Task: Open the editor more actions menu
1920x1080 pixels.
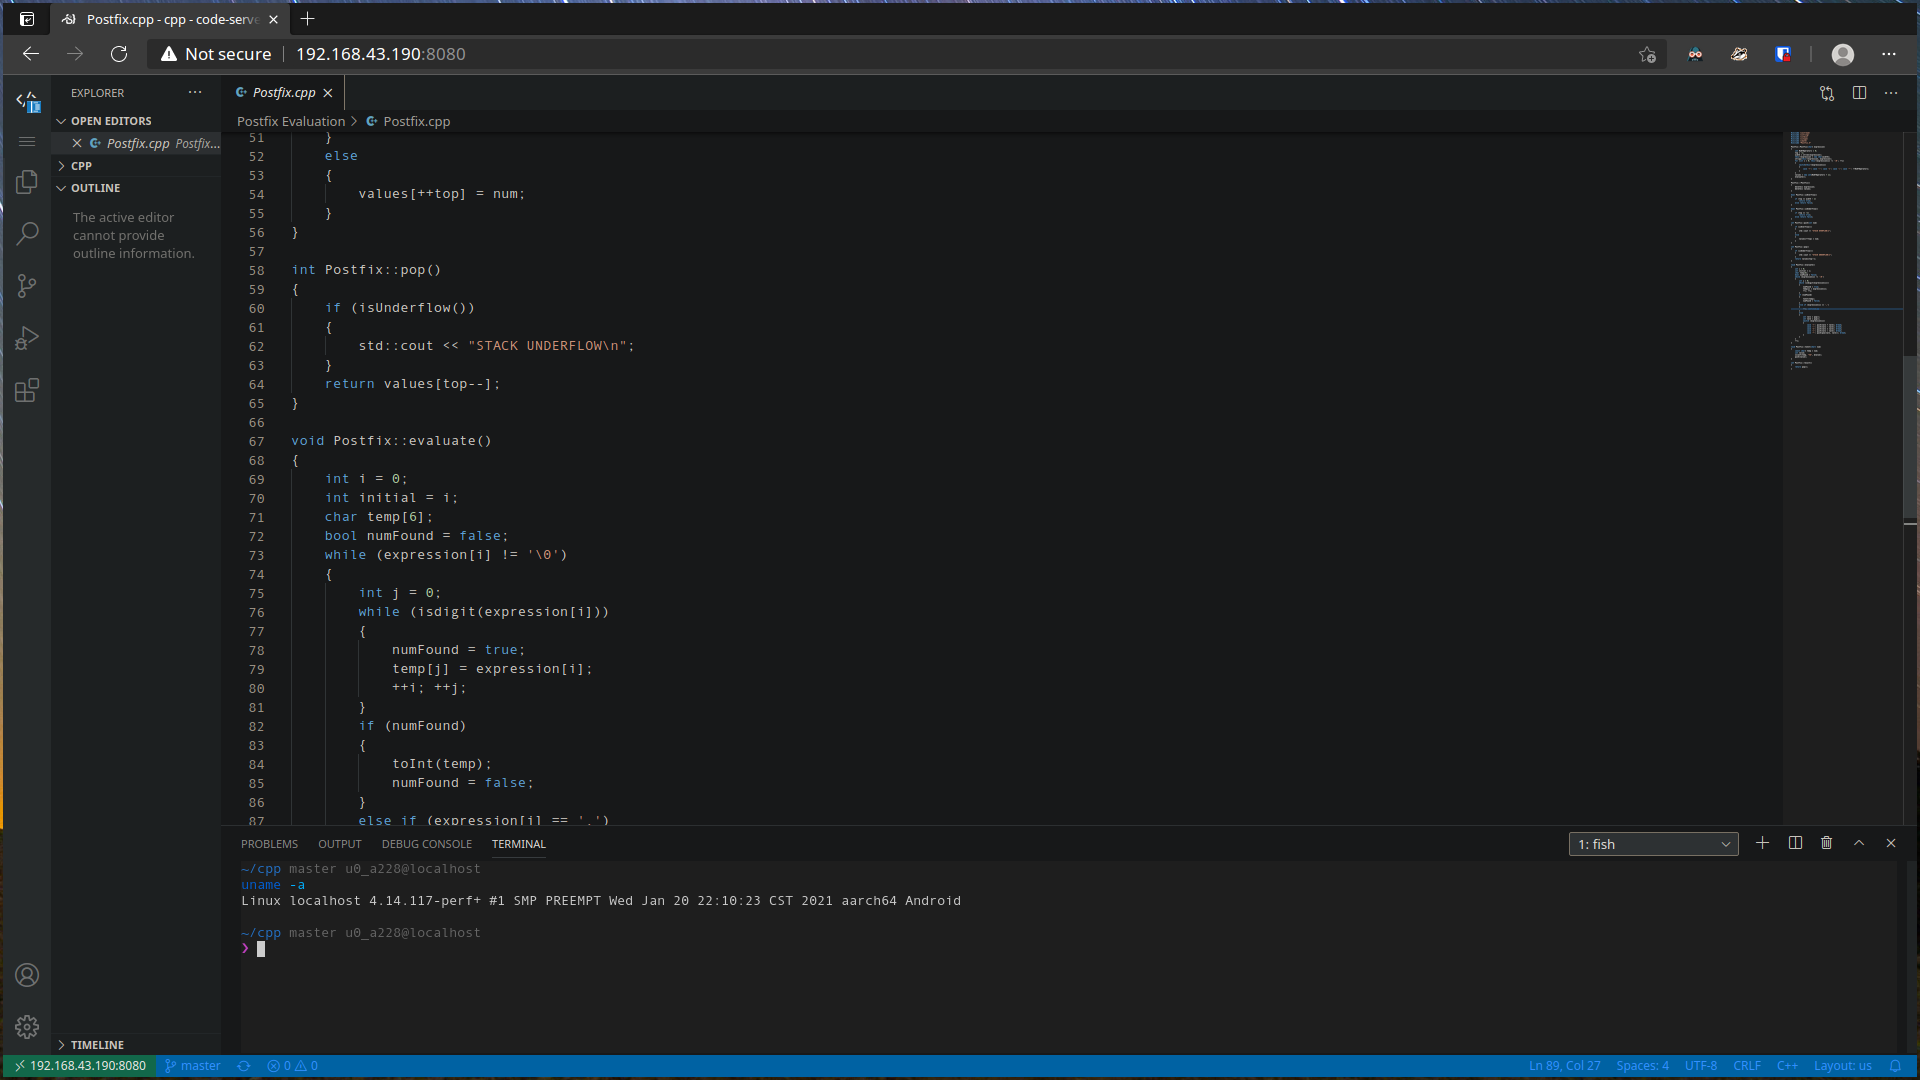Action: (x=1891, y=93)
